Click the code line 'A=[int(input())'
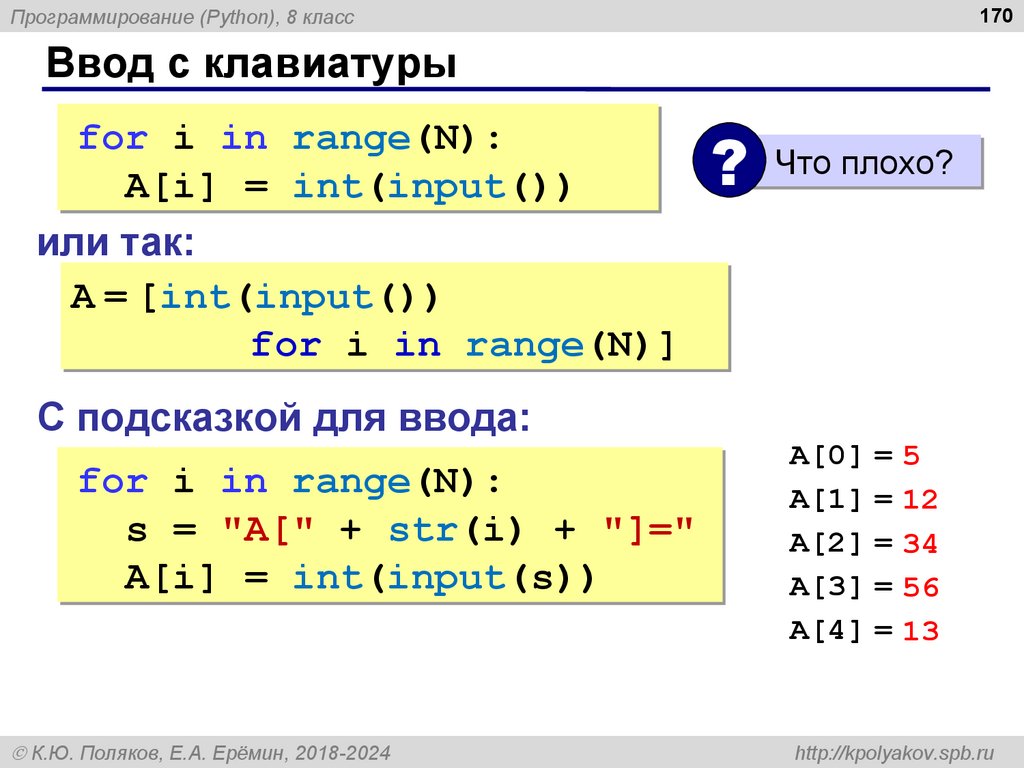The width and height of the screenshot is (1024, 768). click(254, 298)
